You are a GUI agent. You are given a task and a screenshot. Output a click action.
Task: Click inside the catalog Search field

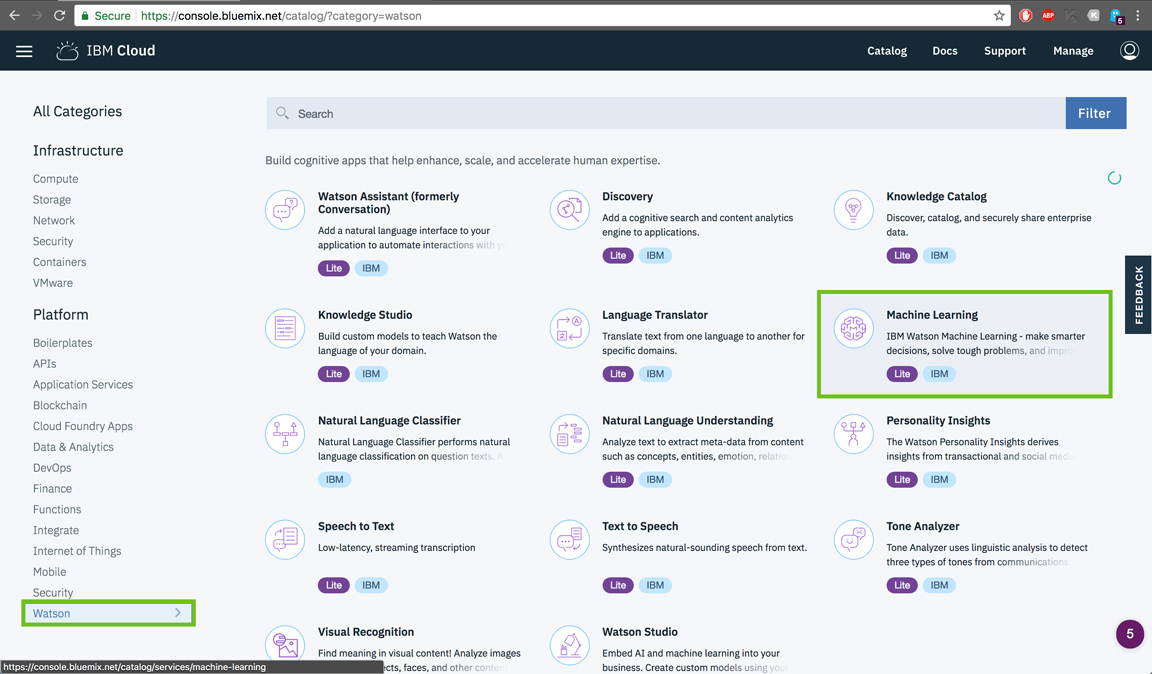coord(666,113)
